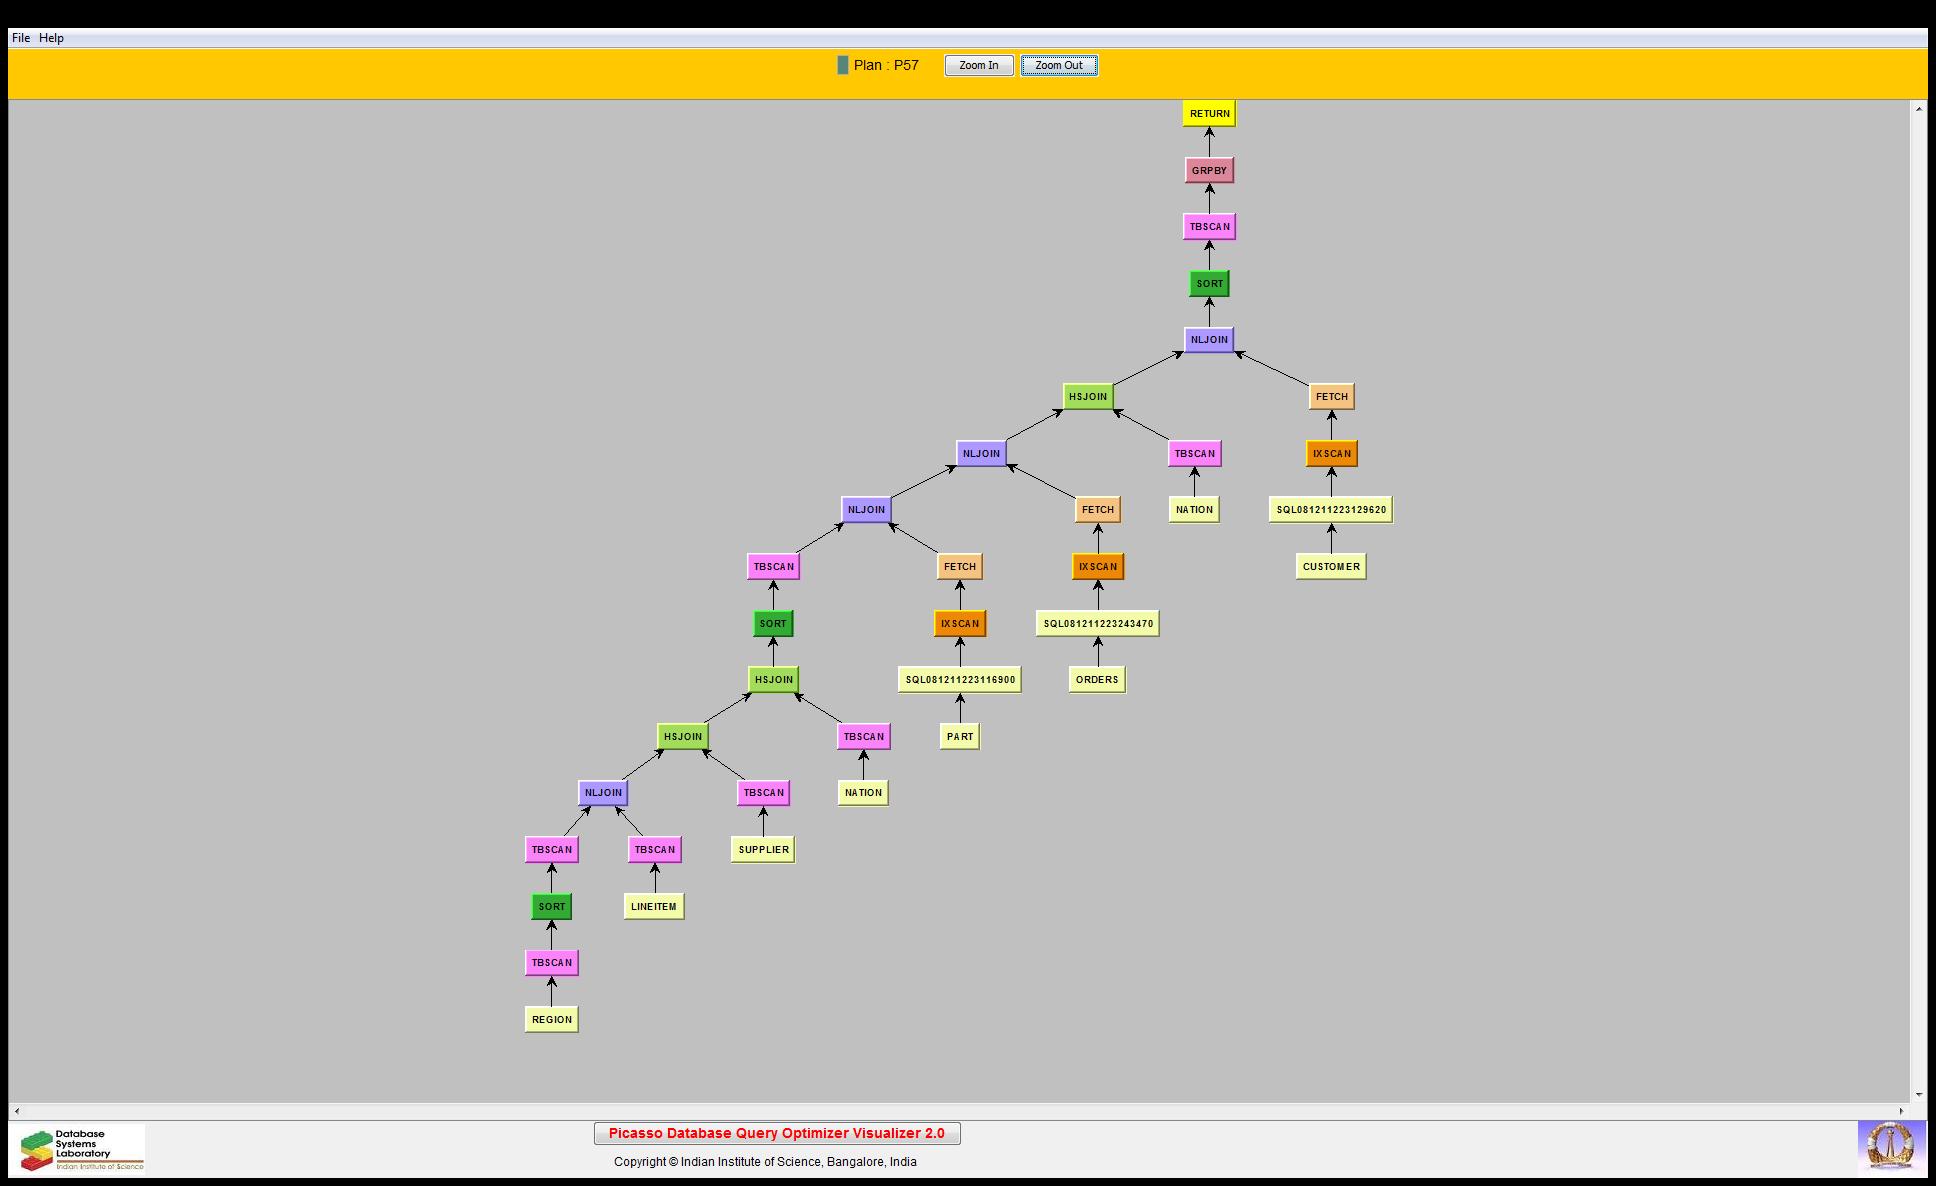The image size is (1936, 1186).
Task: Click the CUSTOMER table node
Action: click(1330, 567)
